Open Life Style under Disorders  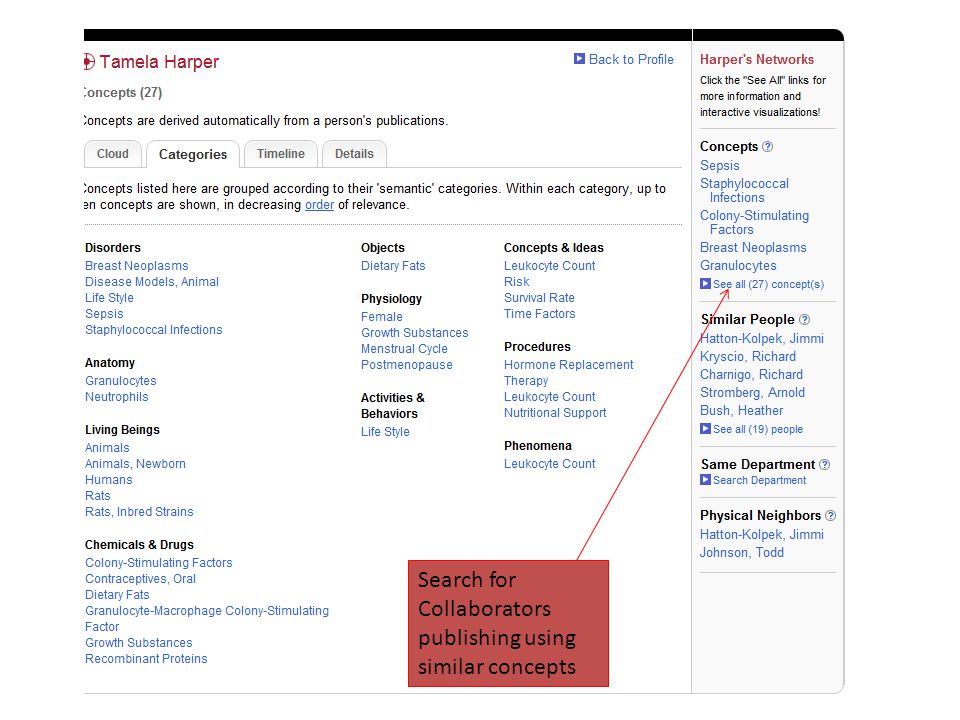click(x=109, y=298)
